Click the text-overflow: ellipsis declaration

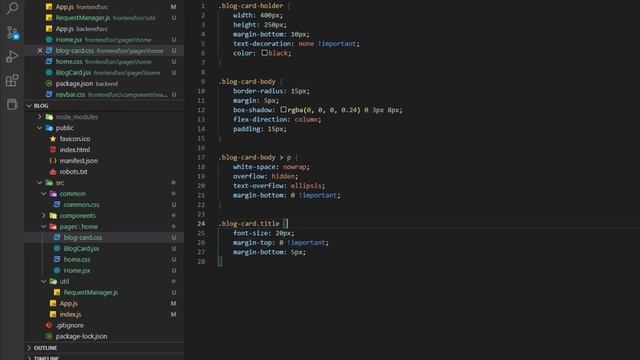point(279,186)
